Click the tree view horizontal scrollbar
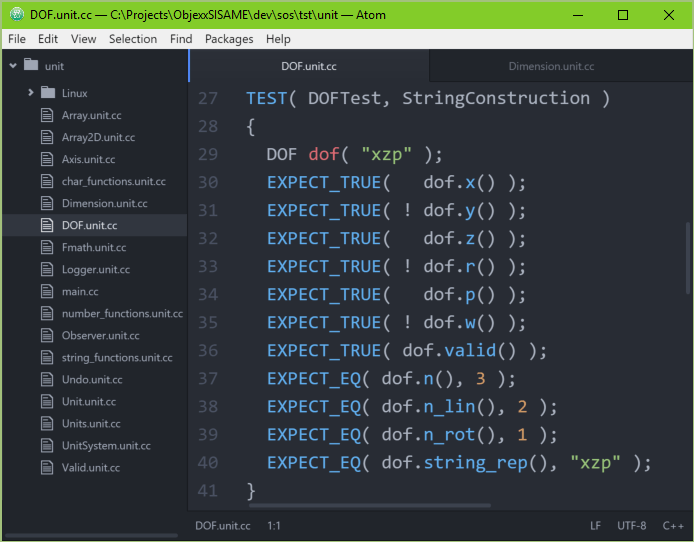 91,536
